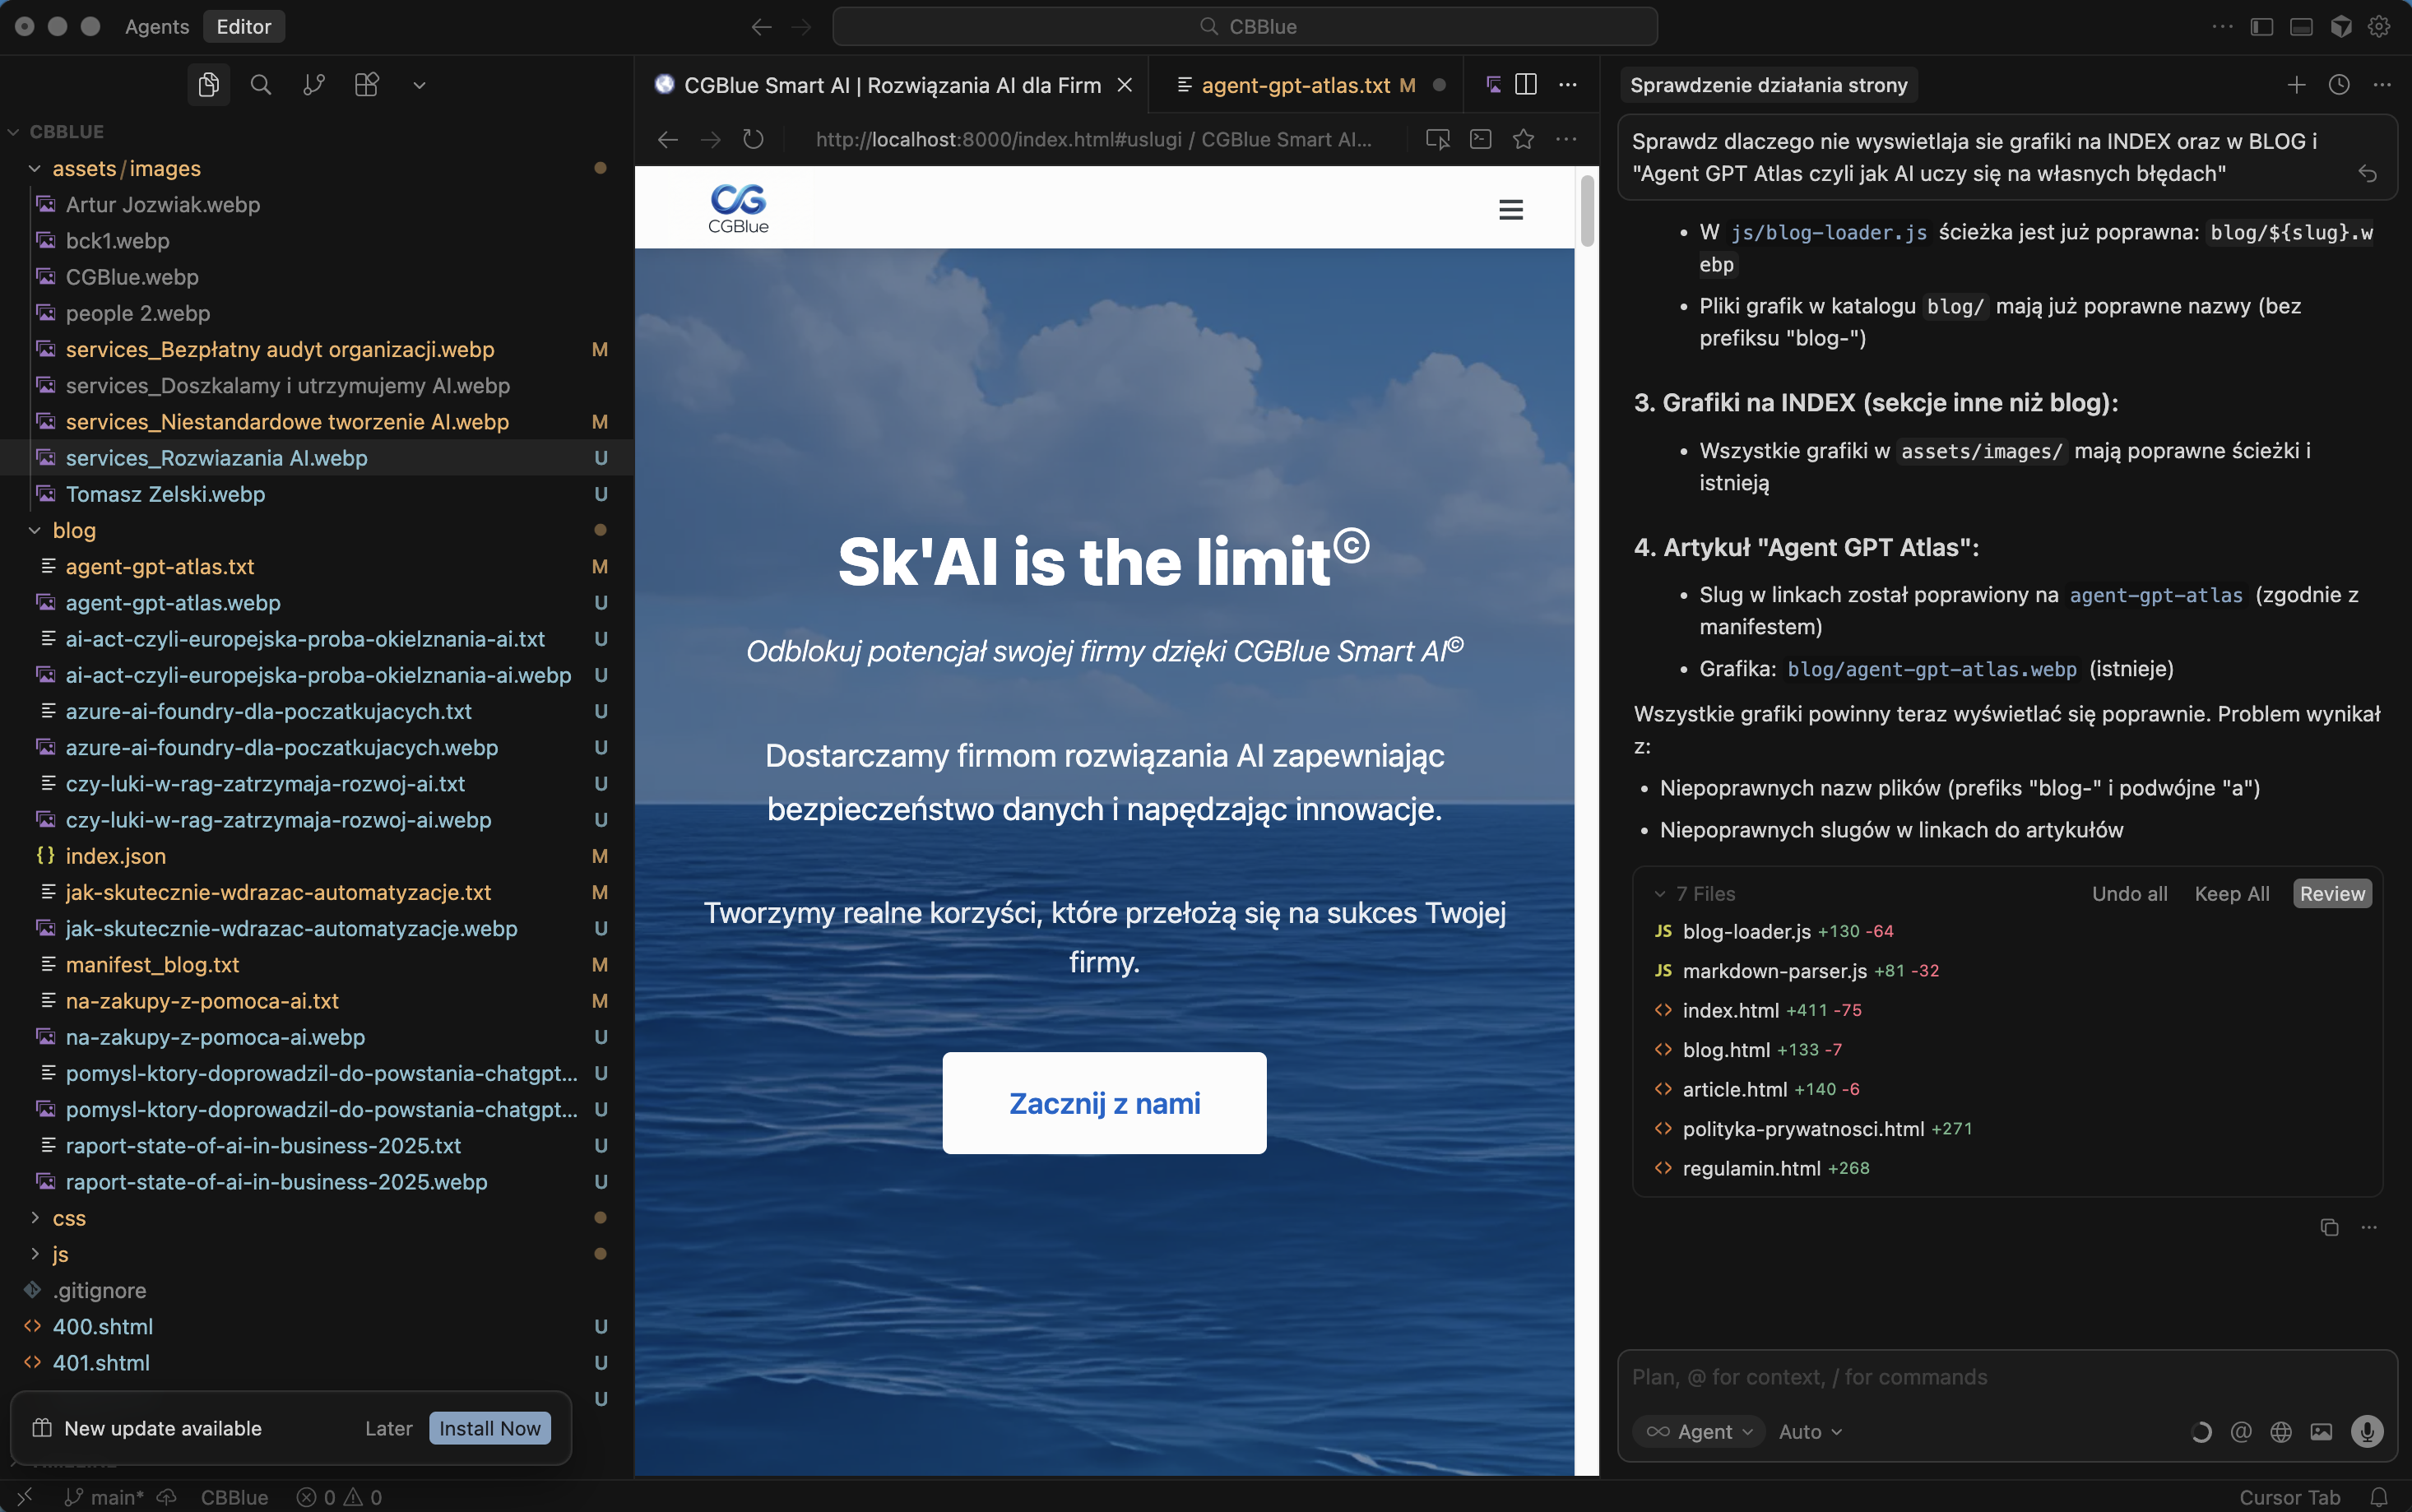The image size is (2412, 1512).
Task: Click Install Now update button
Action: pyautogui.click(x=489, y=1428)
